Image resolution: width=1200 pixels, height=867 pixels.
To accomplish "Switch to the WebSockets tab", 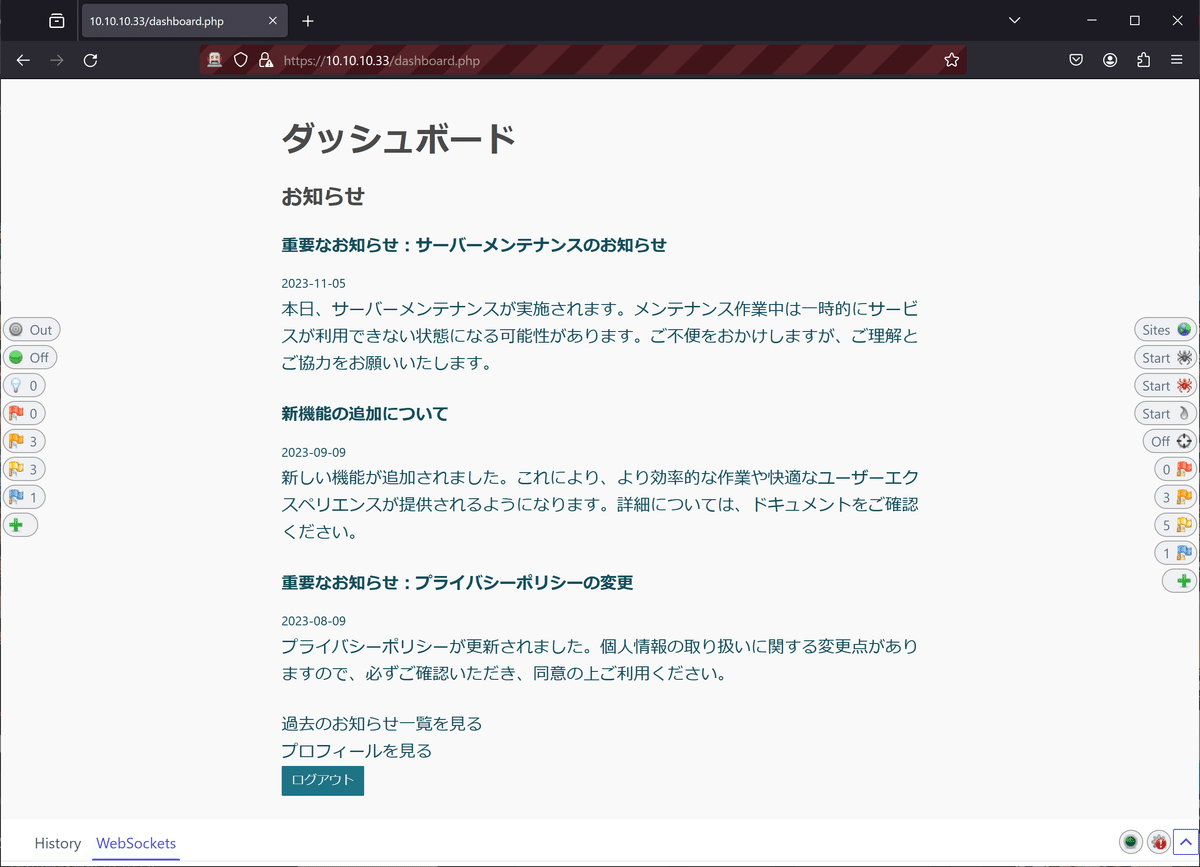I will [x=135, y=843].
